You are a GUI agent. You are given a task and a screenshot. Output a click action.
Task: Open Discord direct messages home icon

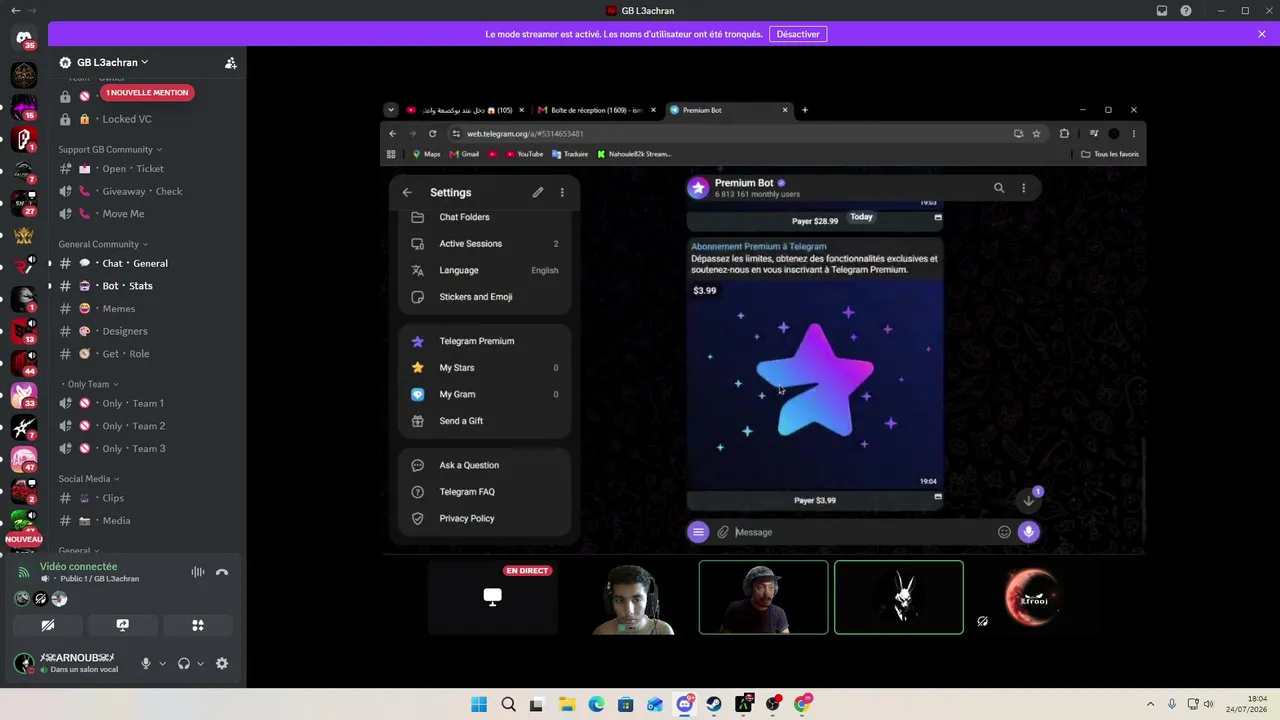point(24,37)
